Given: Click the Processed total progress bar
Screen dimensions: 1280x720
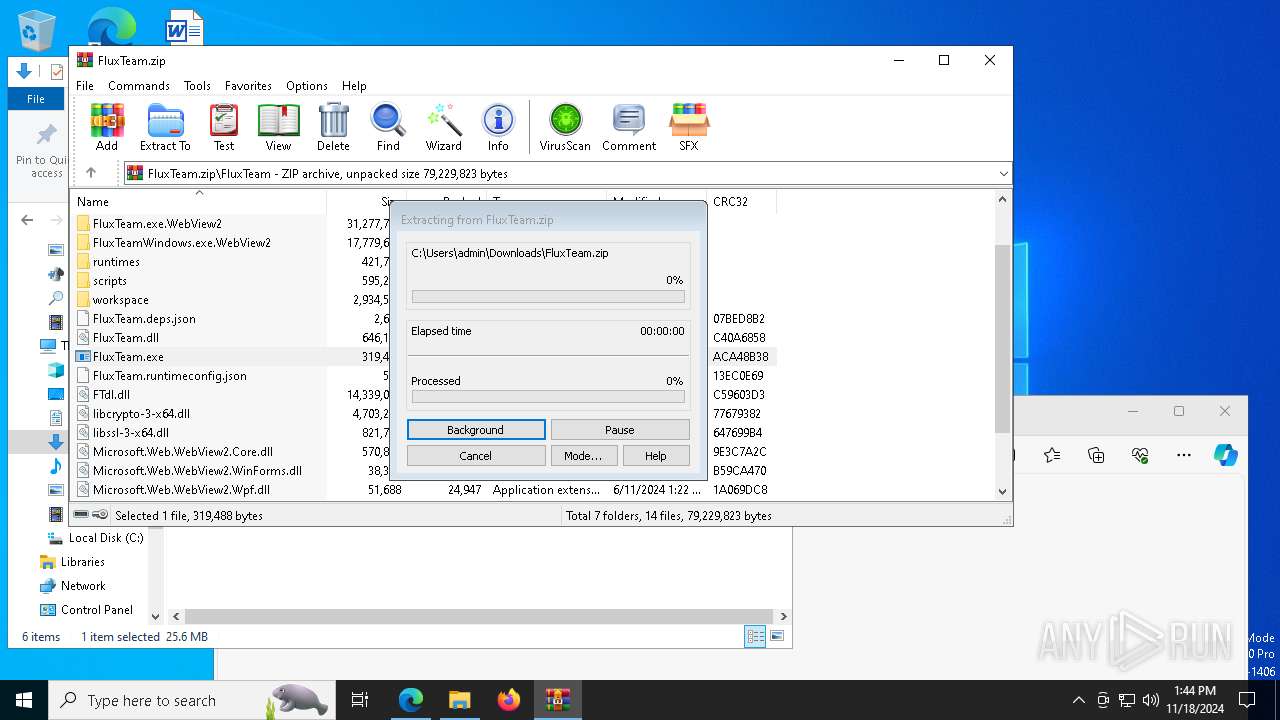Looking at the screenshot, I should pos(548,397).
